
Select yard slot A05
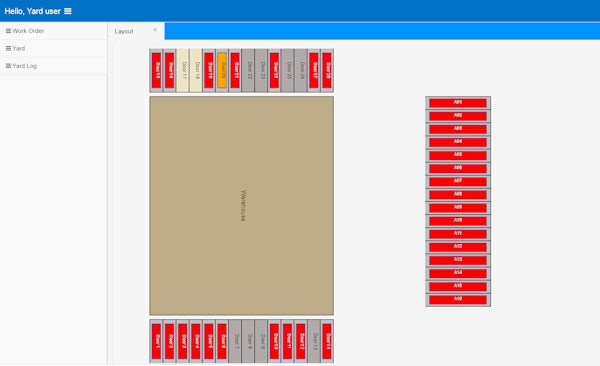pyautogui.click(x=458, y=155)
